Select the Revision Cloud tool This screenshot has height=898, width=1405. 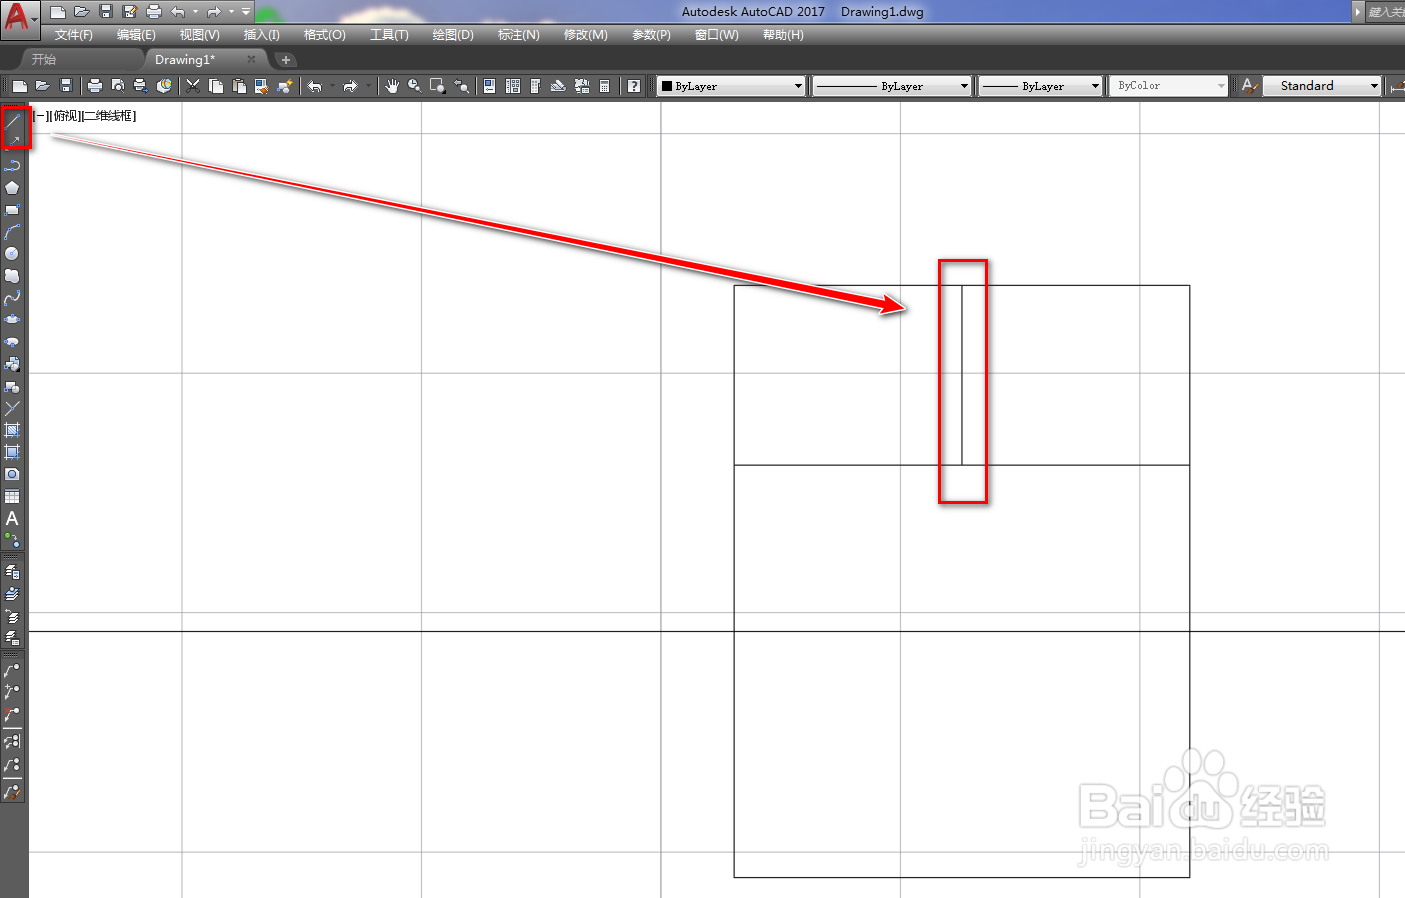(12, 276)
